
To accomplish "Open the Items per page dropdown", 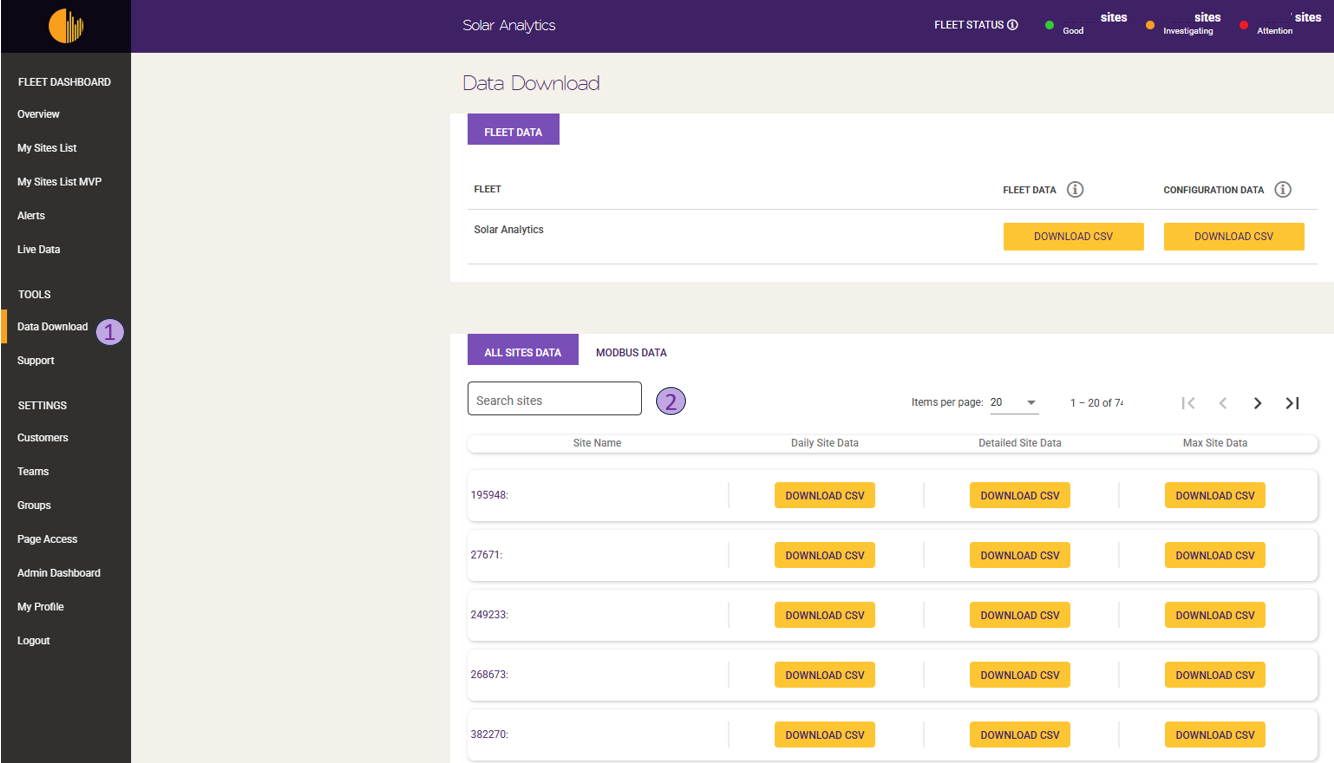I will point(1014,403).
